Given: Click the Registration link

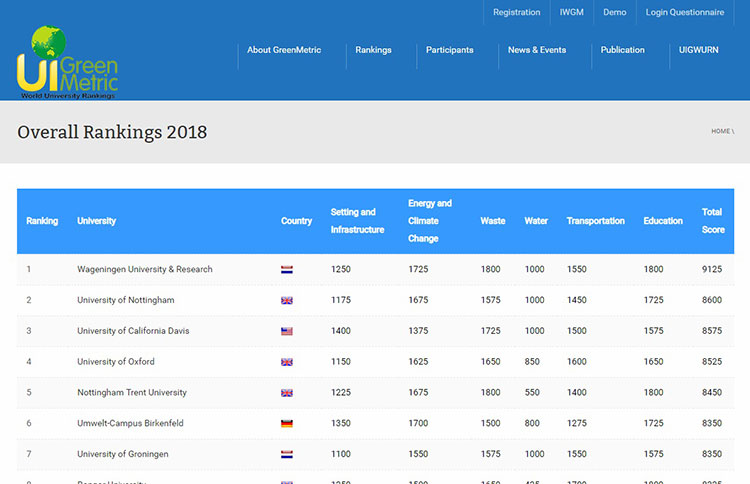Looking at the screenshot, I should pyautogui.click(x=516, y=12).
